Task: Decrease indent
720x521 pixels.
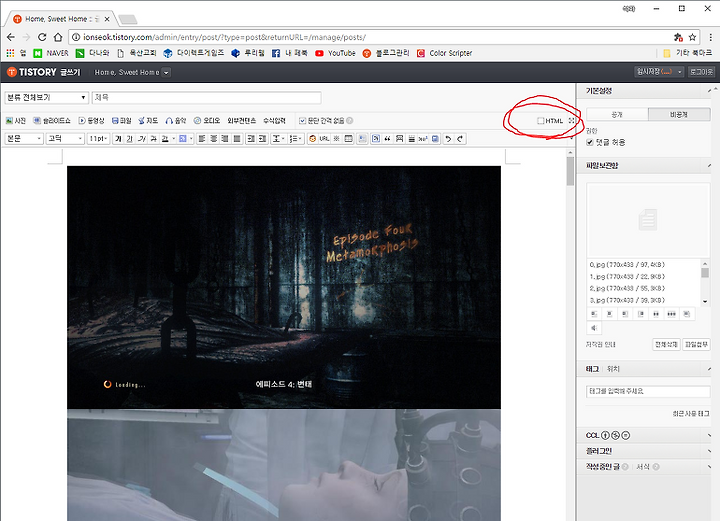Action: point(263,139)
